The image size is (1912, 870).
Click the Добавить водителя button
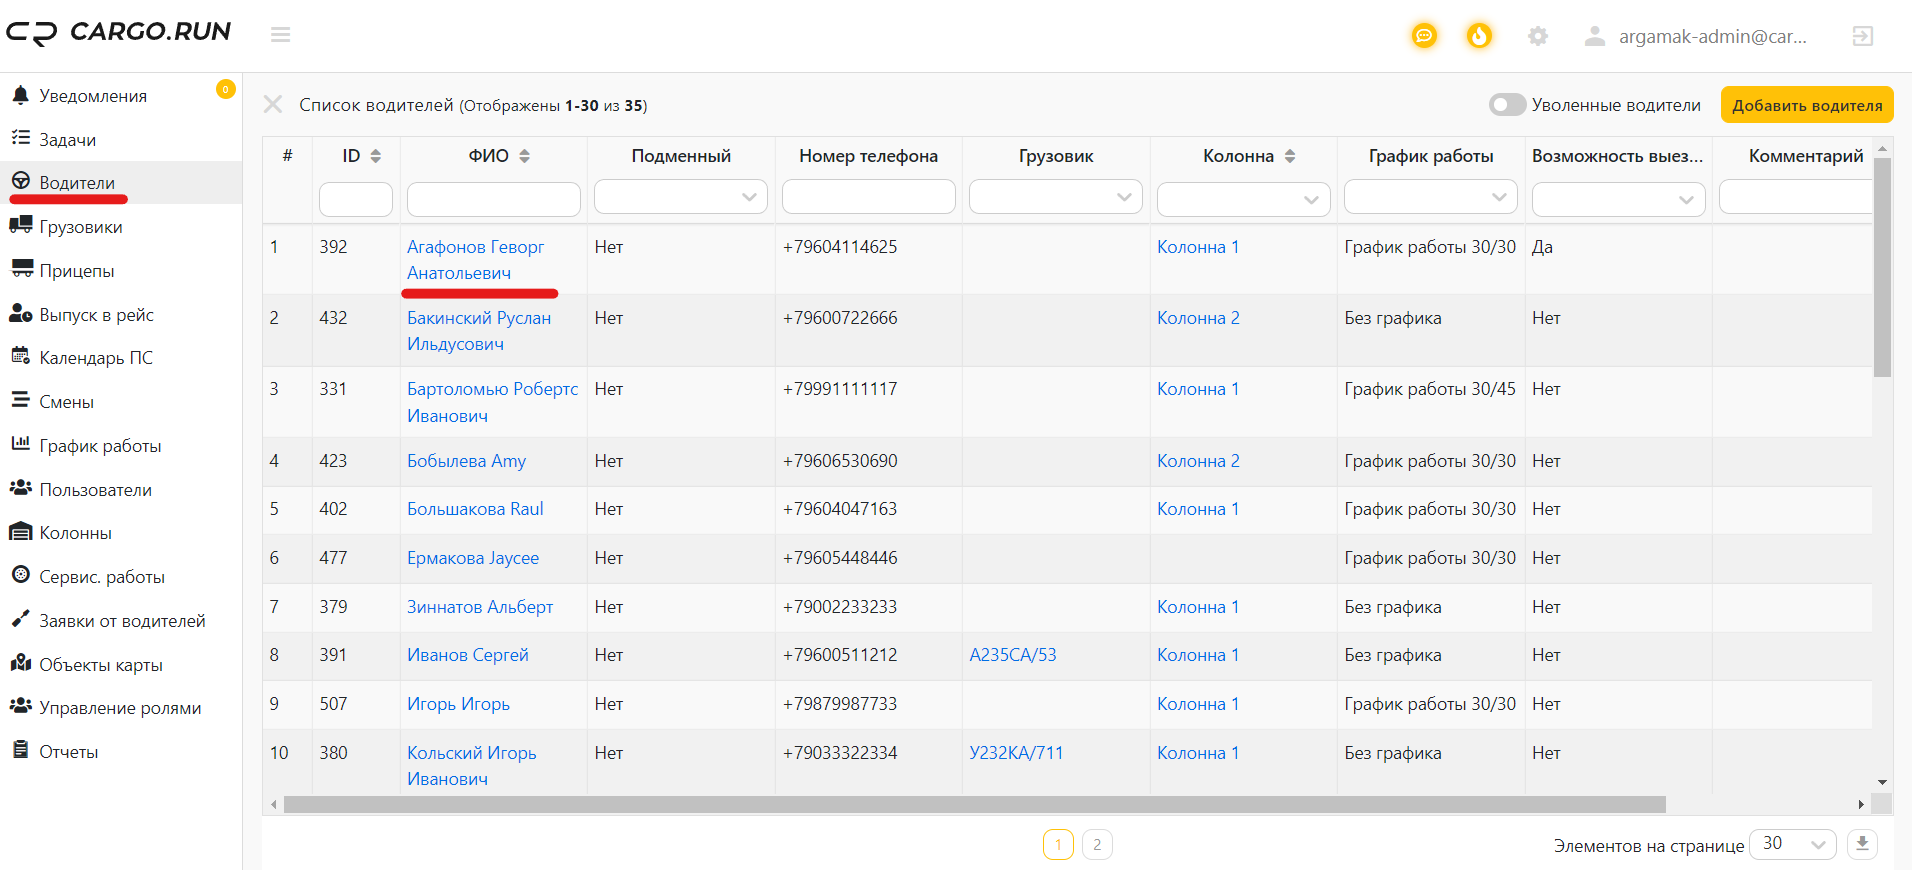tap(1807, 105)
